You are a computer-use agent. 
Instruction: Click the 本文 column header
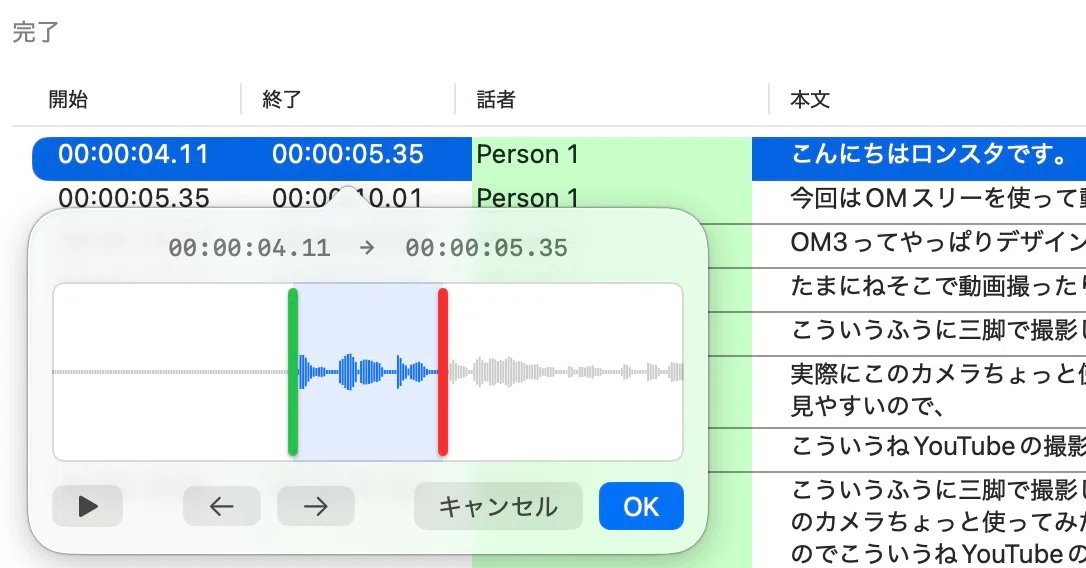[x=810, y=99]
